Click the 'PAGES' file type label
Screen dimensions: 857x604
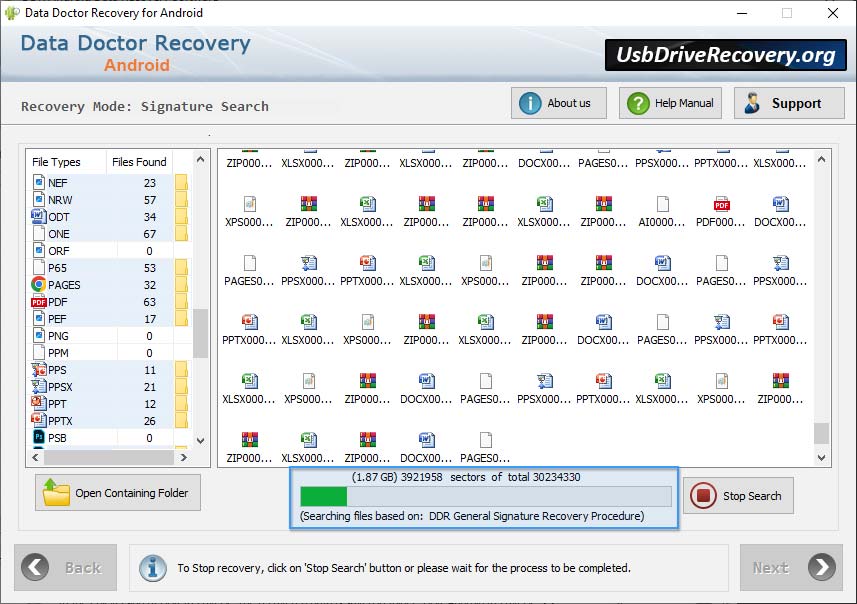[x=64, y=285]
